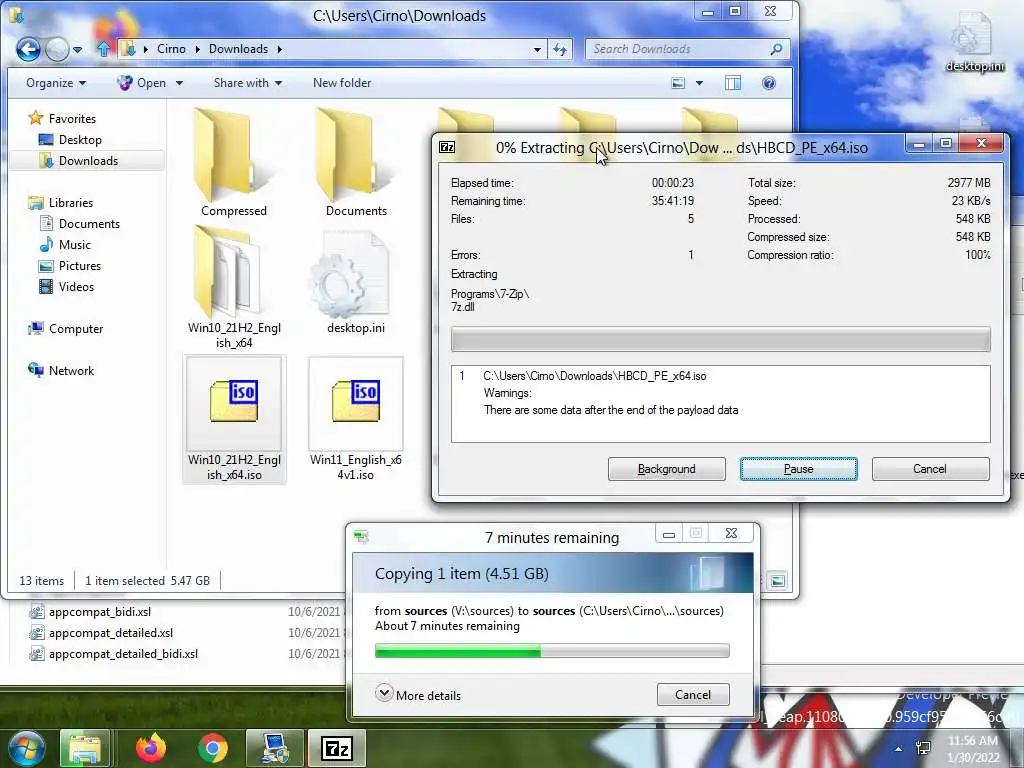This screenshot has width=1024, height=768.
Task: Select Computer in navigation pane
Action: point(65,328)
